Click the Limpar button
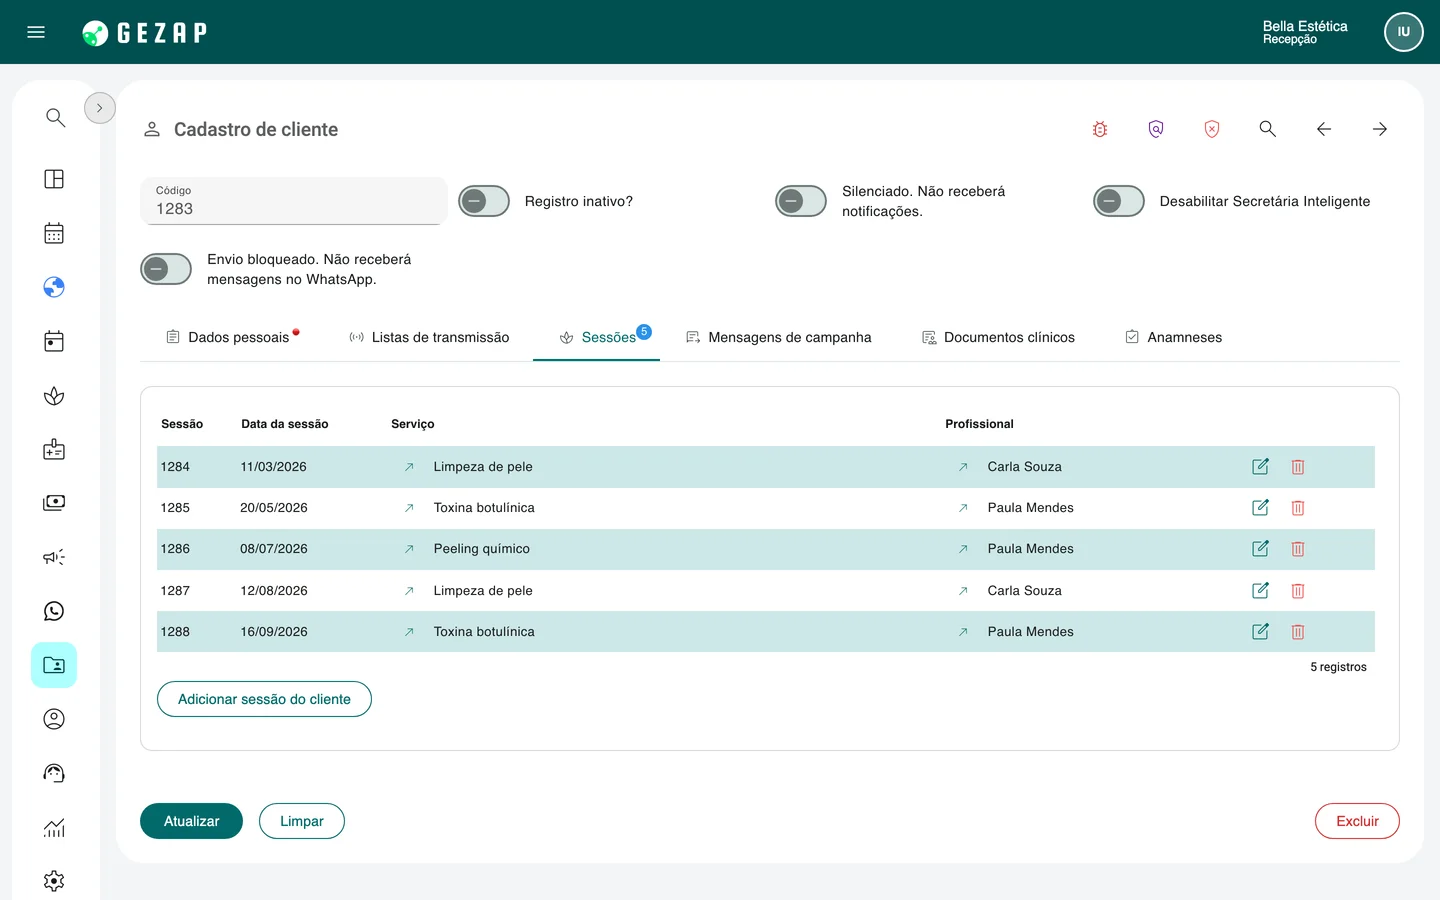Screen dimensions: 1440x900 302,821
